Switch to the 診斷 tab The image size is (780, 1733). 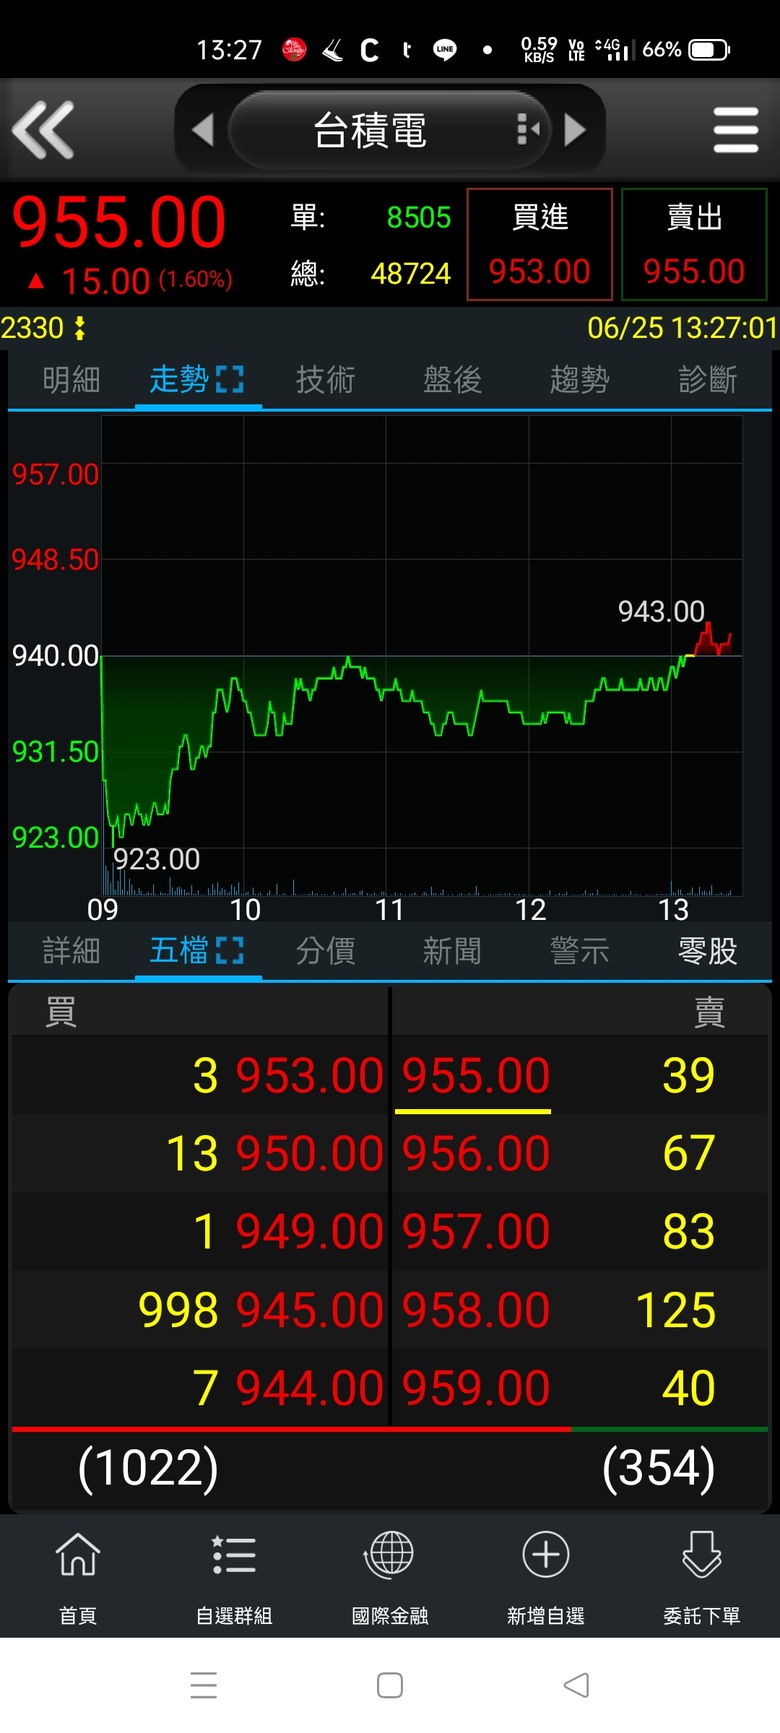tap(707, 380)
